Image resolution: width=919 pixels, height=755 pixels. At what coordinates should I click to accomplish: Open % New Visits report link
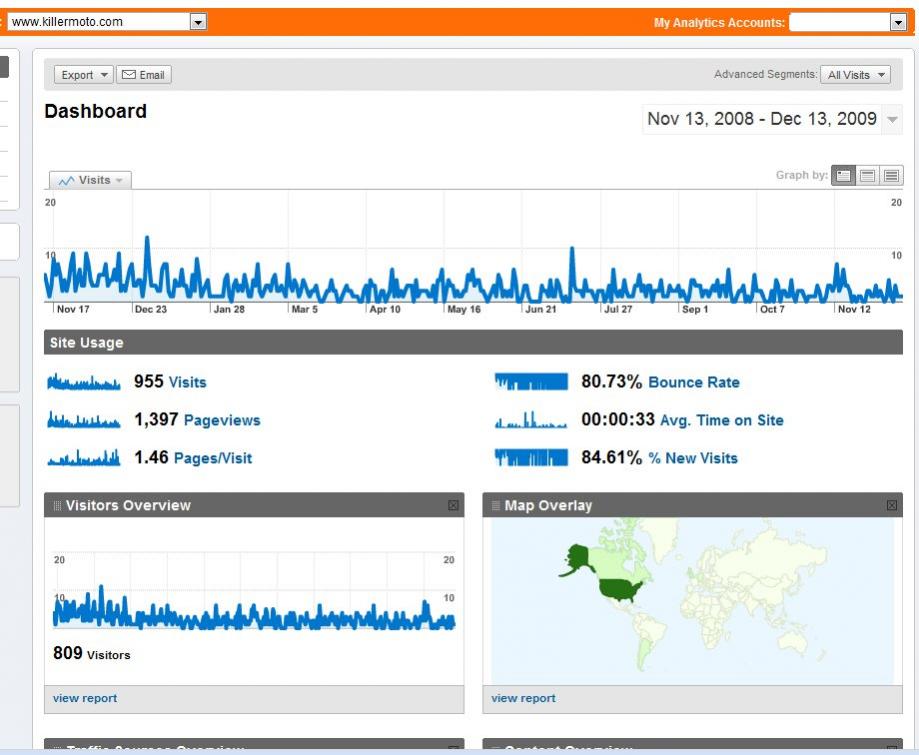(x=693, y=458)
